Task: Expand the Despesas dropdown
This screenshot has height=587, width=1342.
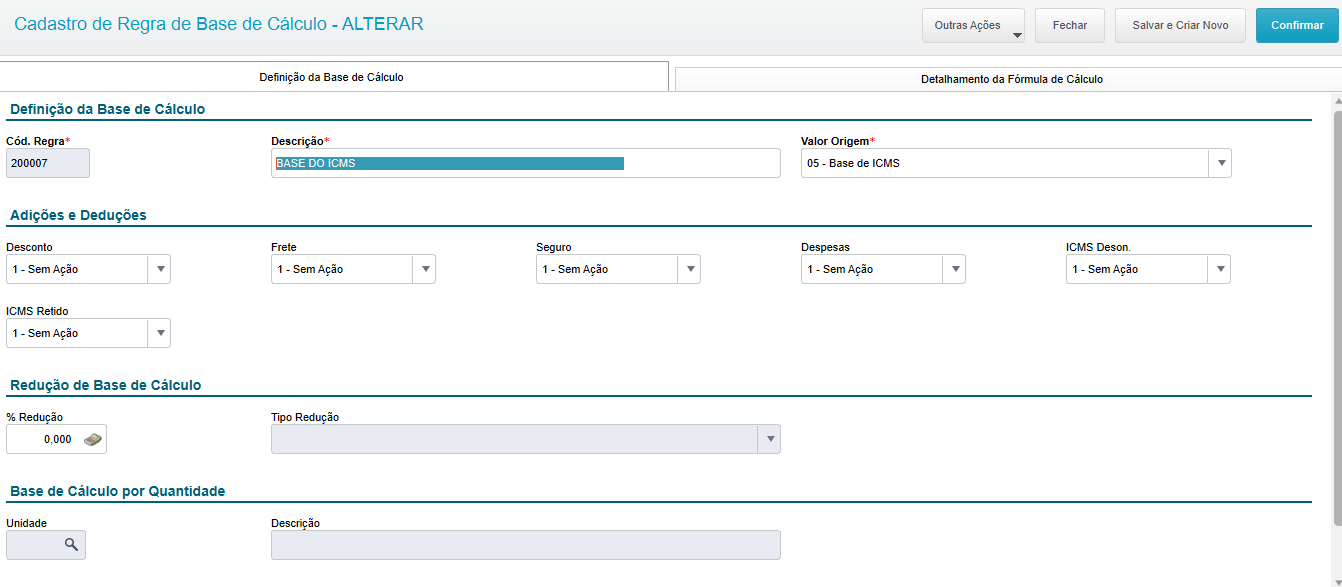Action: [x=954, y=269]
